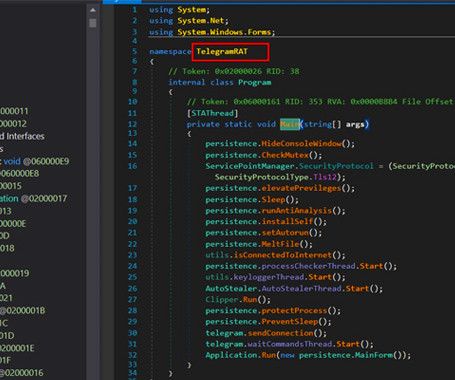455x380 pixels.
Task: Go to isConnectedToInternet method
Action: coord(283,255)
